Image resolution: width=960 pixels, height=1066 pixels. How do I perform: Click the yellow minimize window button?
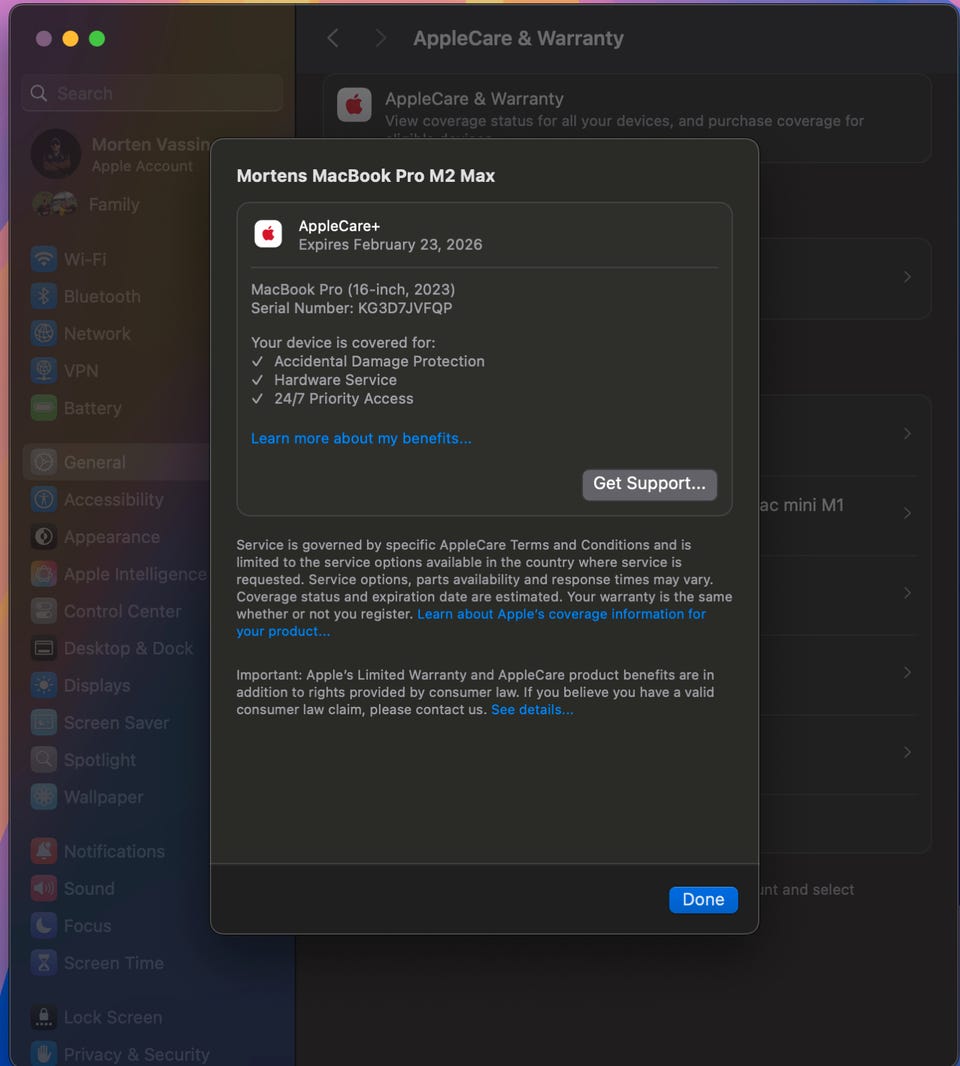point(70,39)
